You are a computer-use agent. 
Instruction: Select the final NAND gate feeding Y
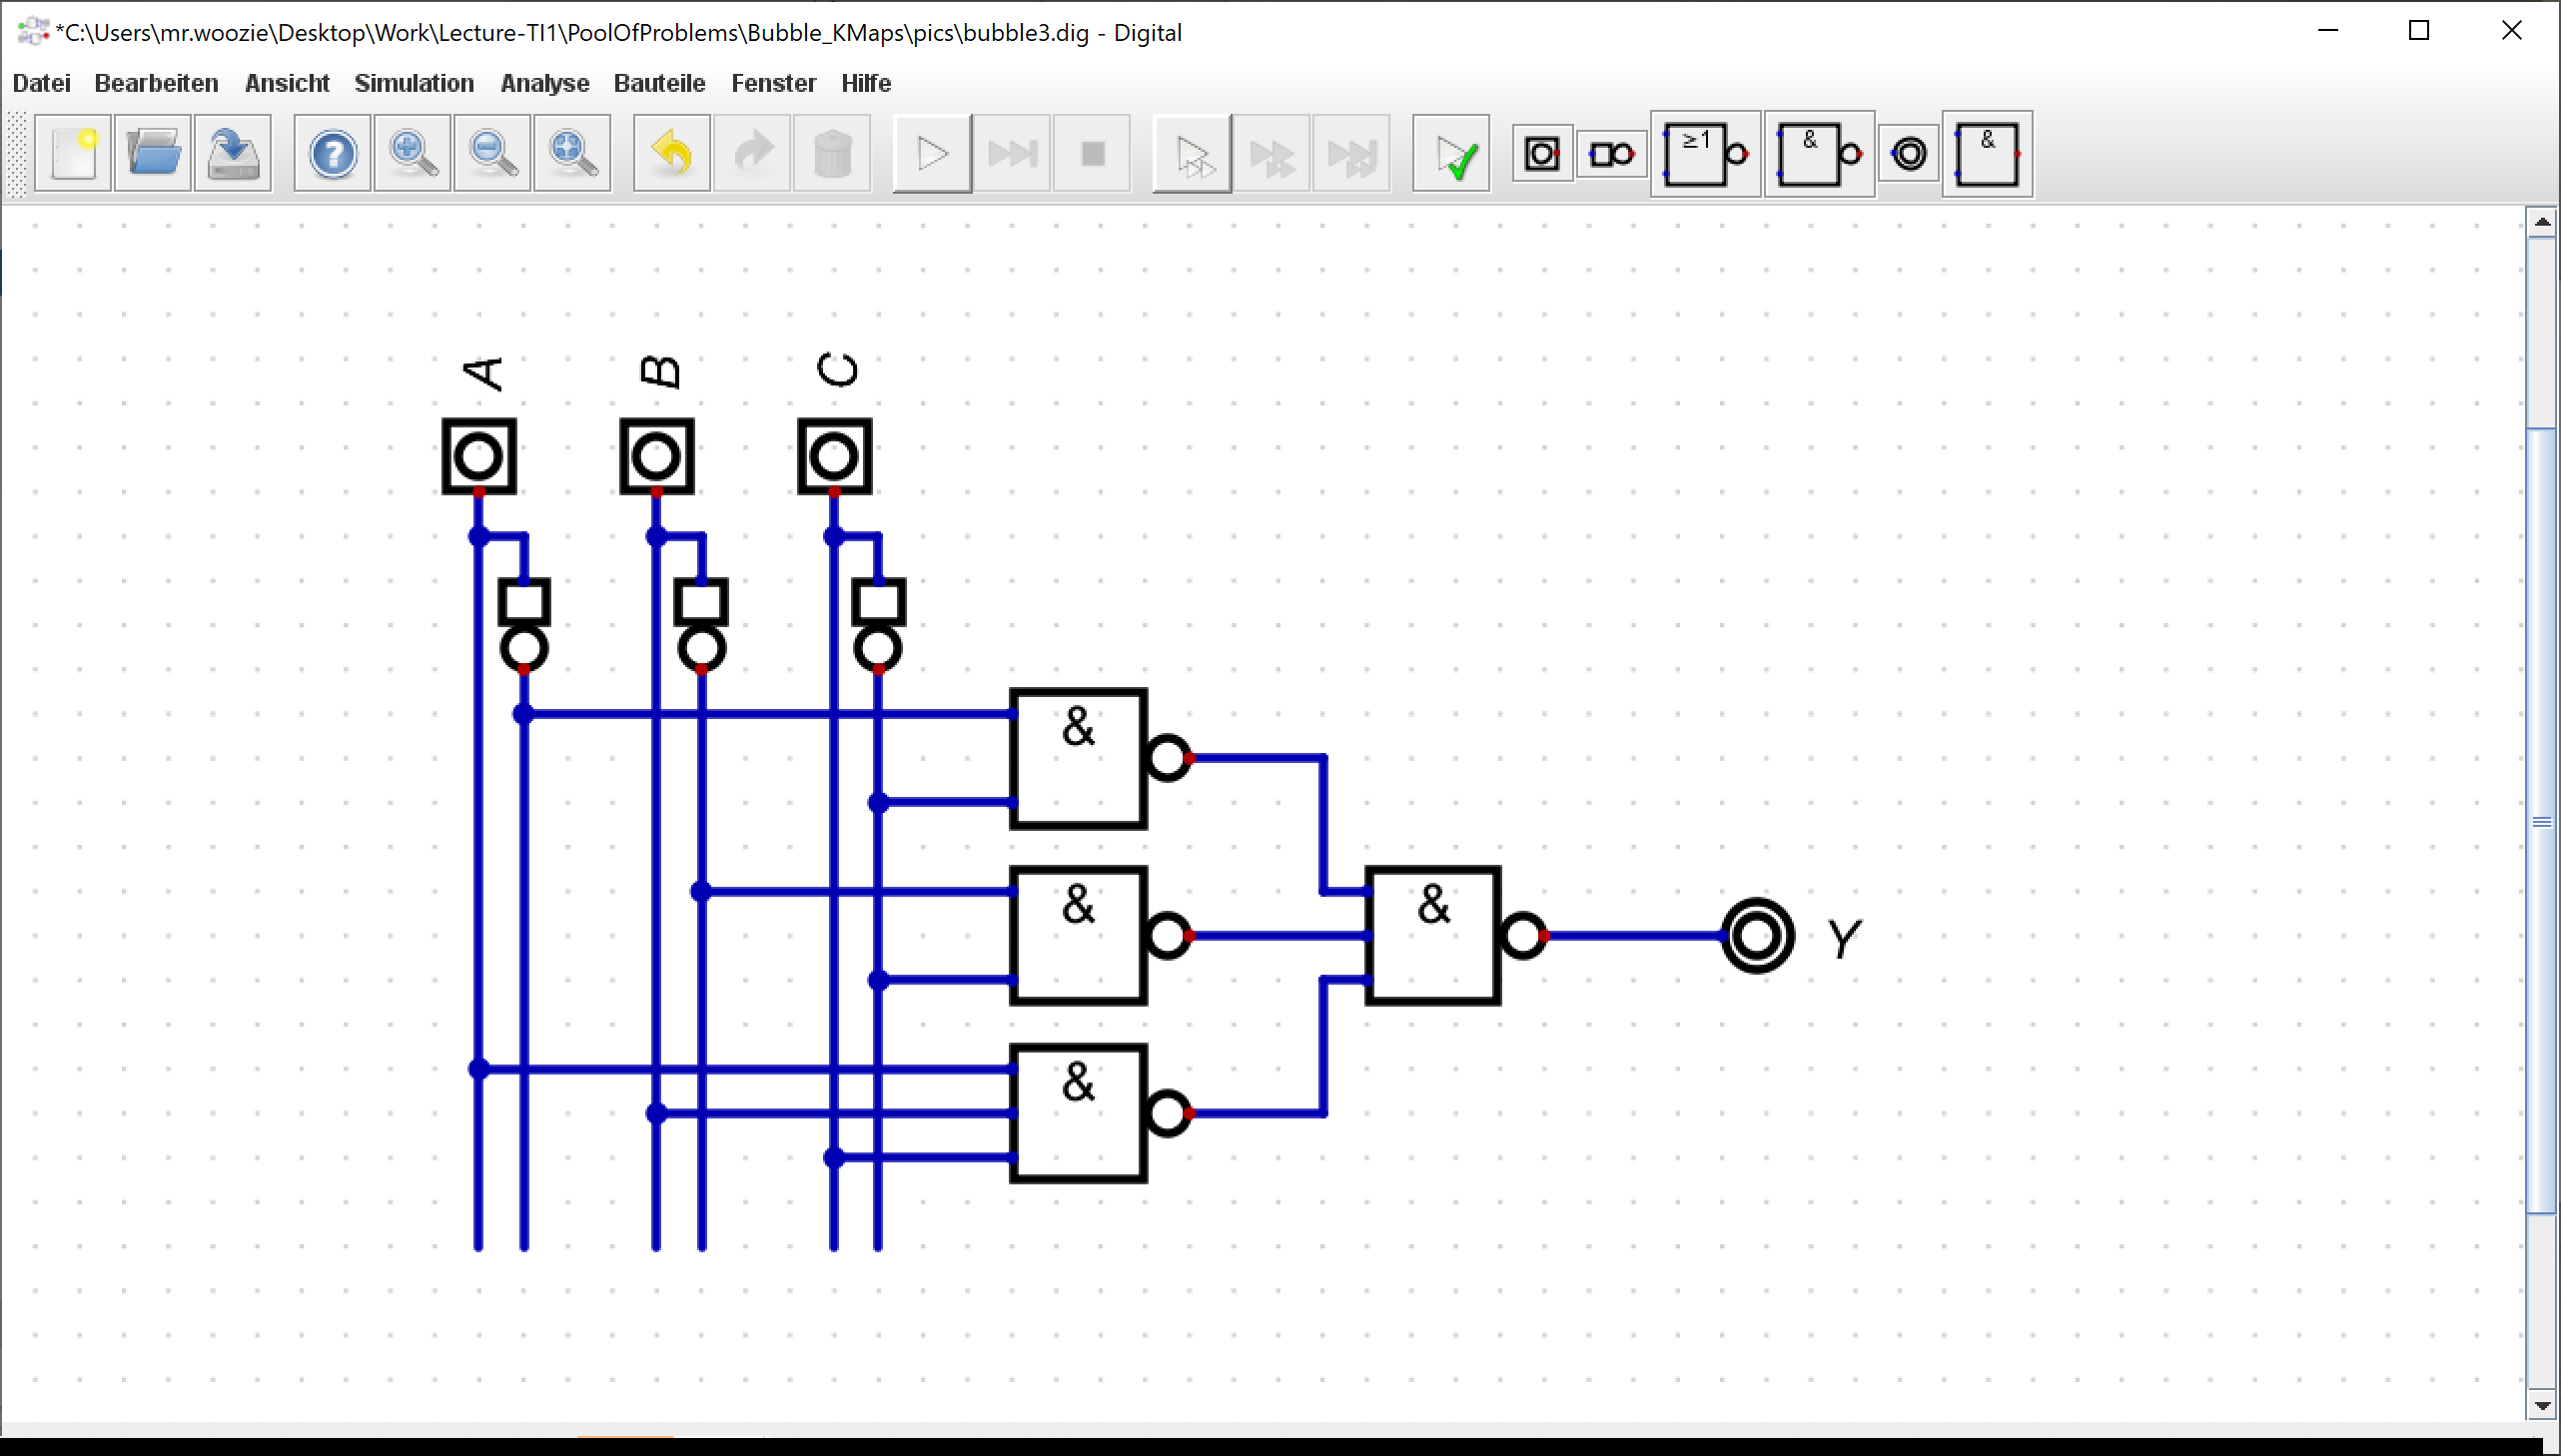coord(1434,936)
